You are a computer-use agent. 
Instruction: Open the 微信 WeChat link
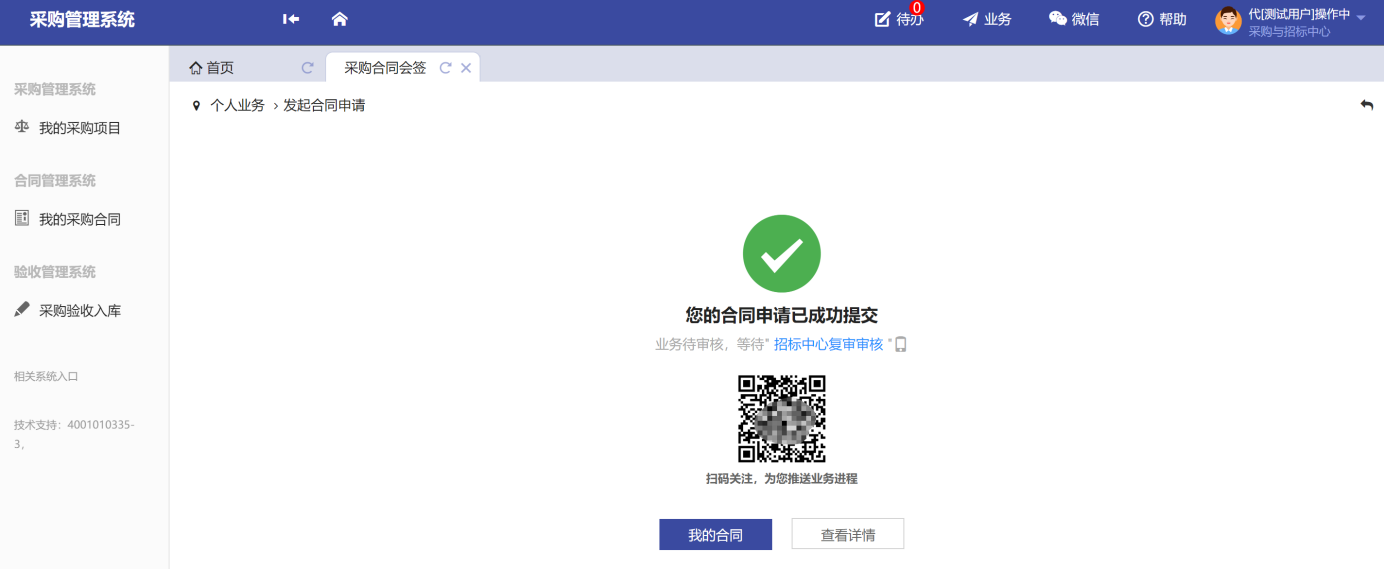point(1074,19)
